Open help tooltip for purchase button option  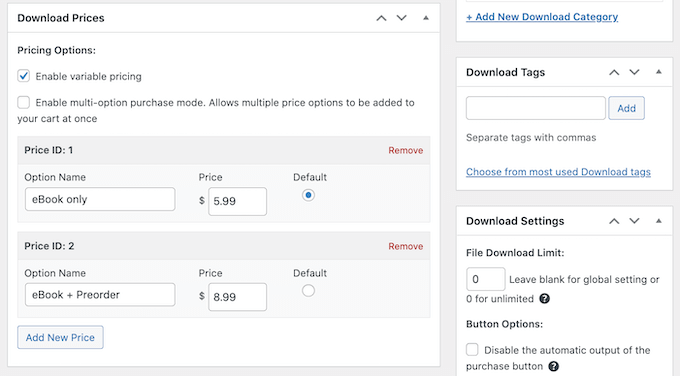pyautogui.click(x=553, y=366)
